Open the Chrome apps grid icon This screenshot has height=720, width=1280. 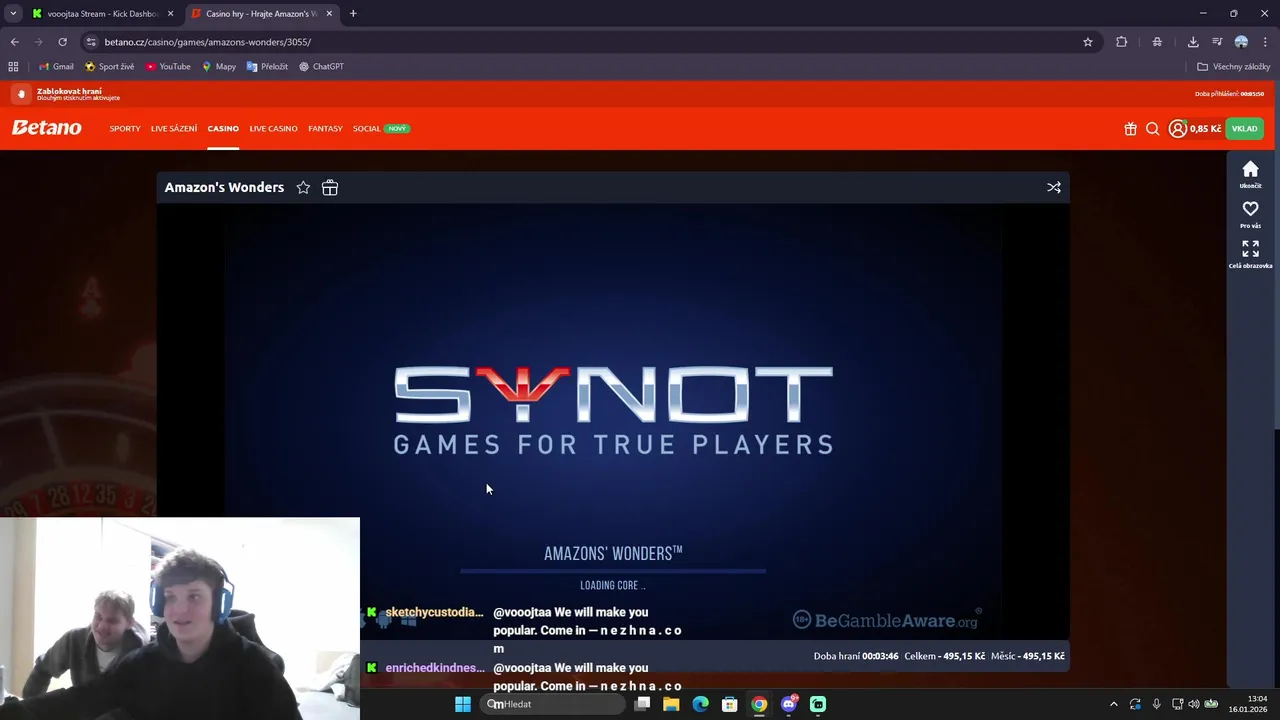coord(13,67)
